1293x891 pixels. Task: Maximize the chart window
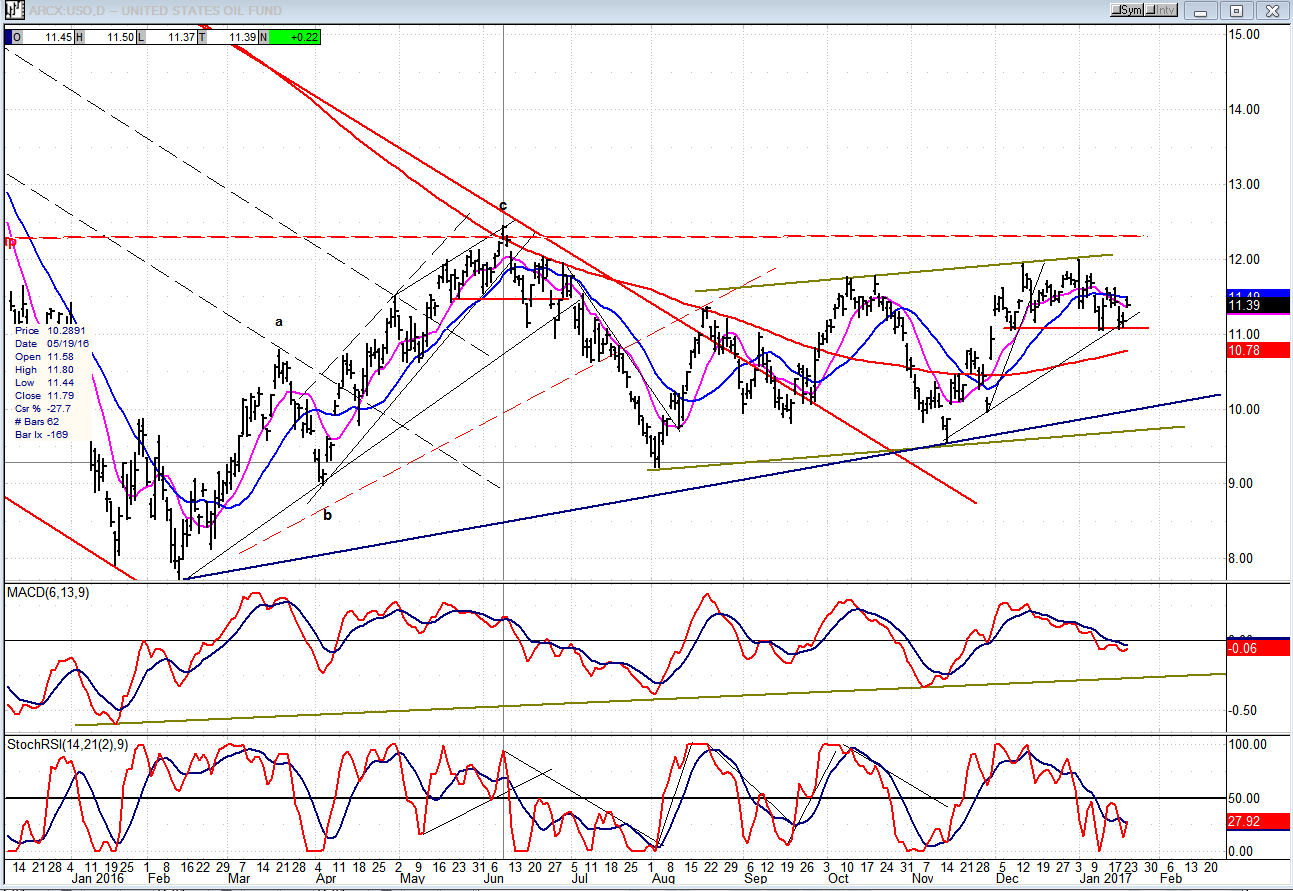pyautogui.click(x=1236, y=10)
